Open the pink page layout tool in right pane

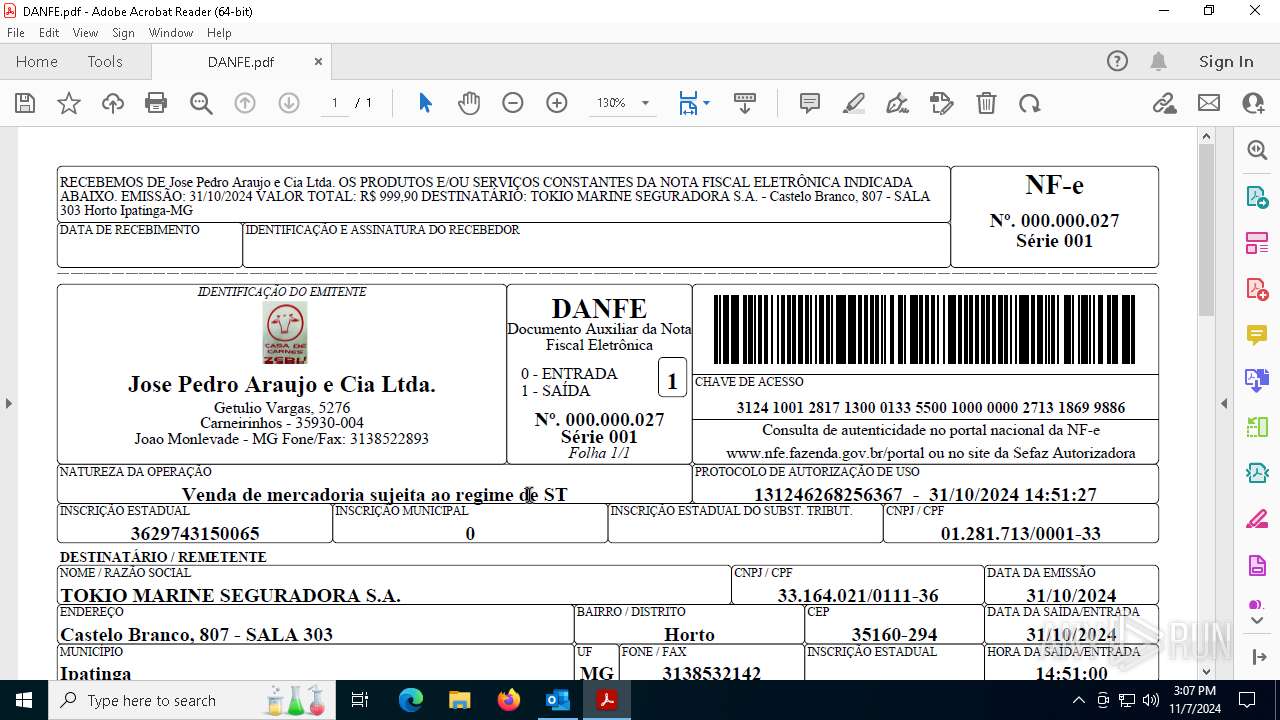(x=1257, y=243)
